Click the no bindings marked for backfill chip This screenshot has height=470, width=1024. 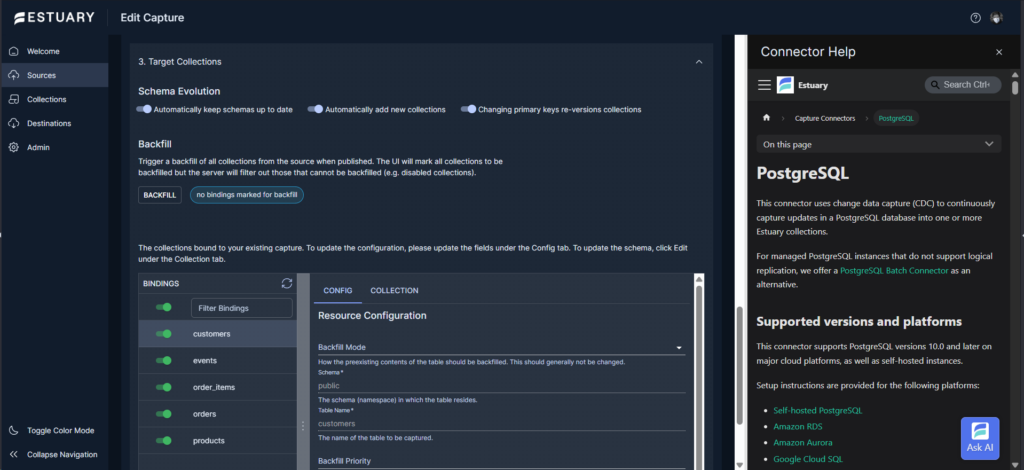point(247,195)
